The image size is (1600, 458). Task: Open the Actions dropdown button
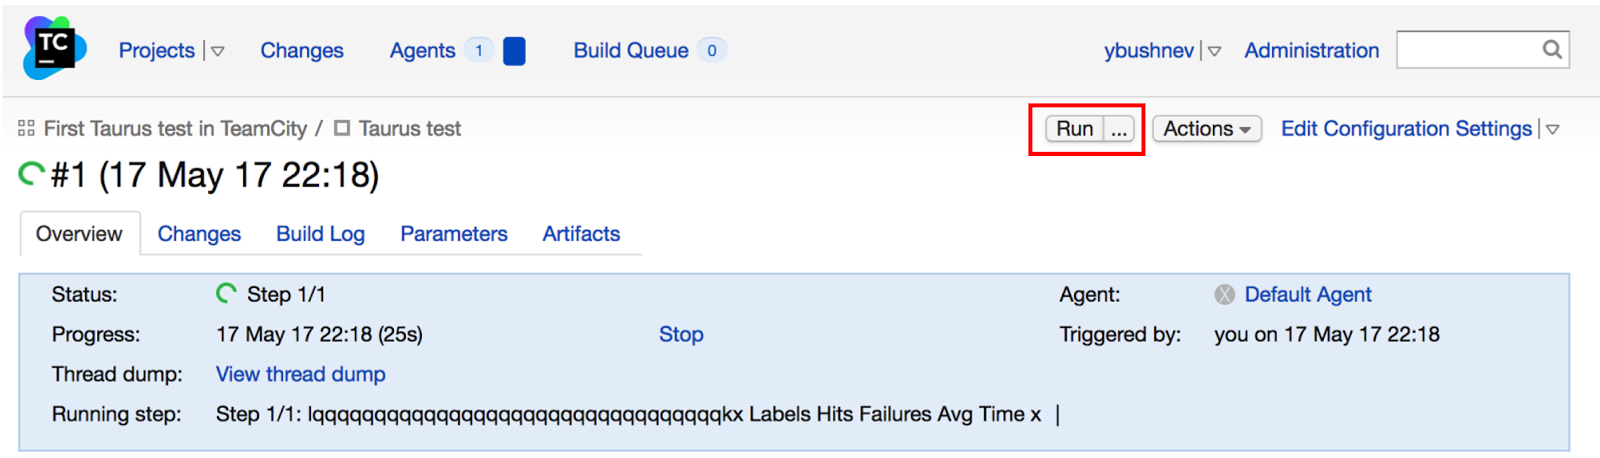coord(1207,129)
